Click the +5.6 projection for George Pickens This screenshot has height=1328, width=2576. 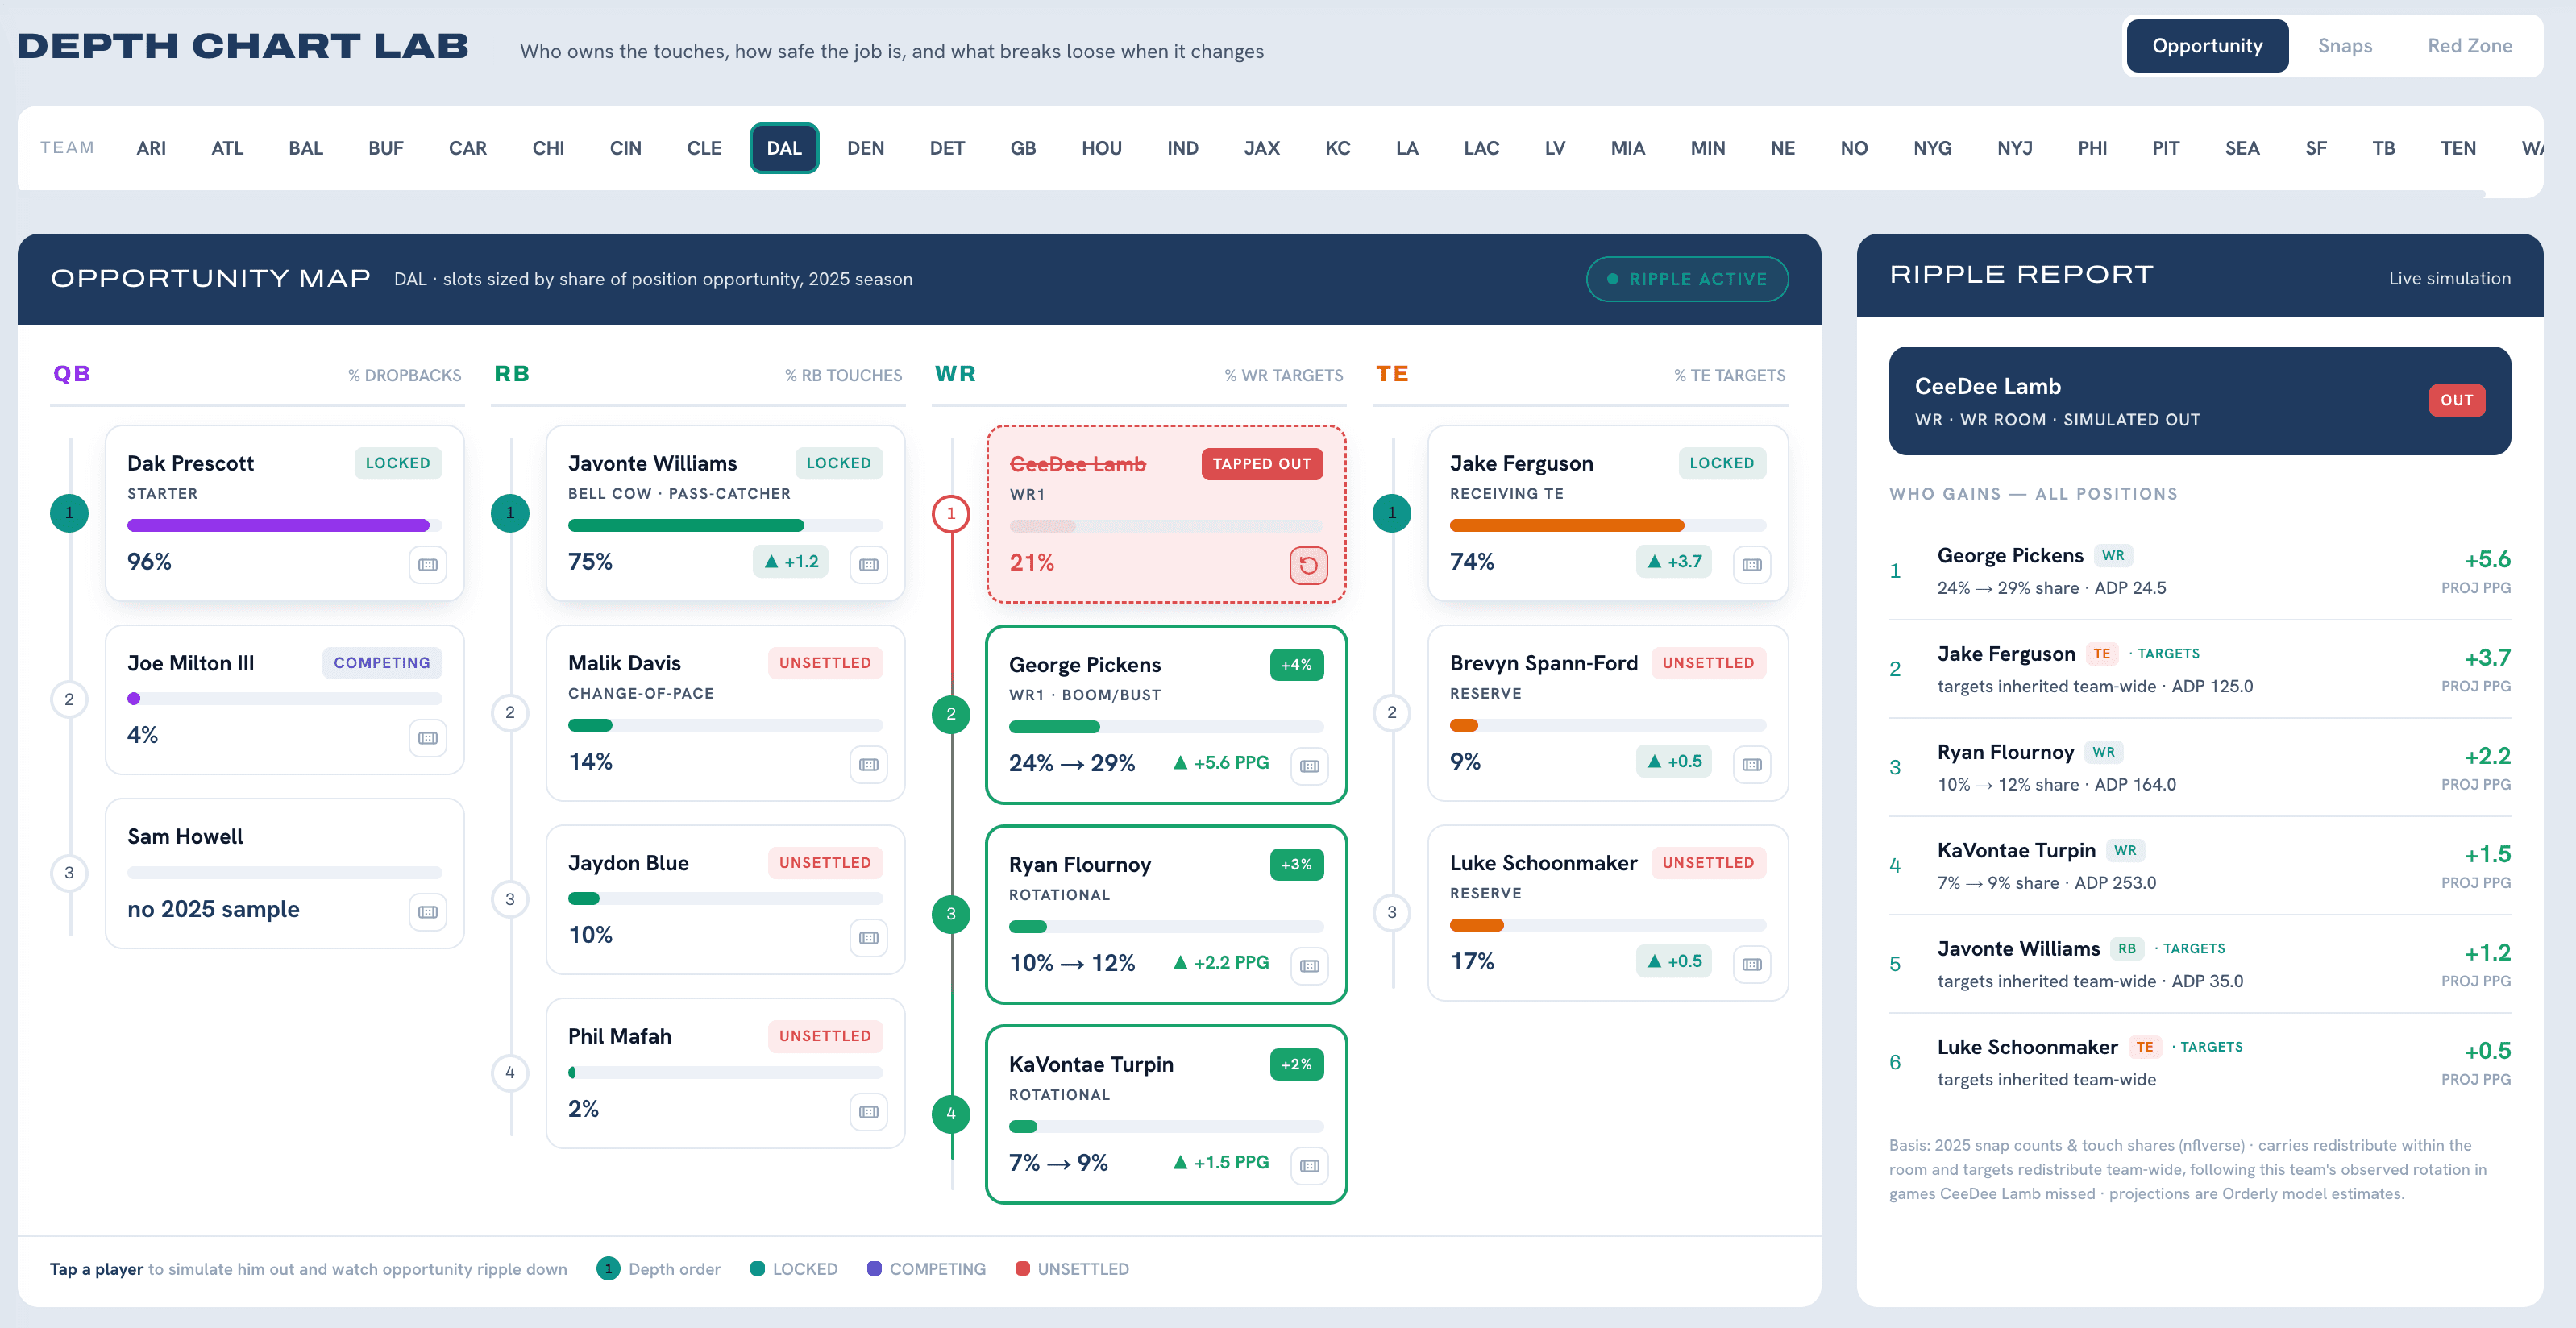[x=2487, y=559]
